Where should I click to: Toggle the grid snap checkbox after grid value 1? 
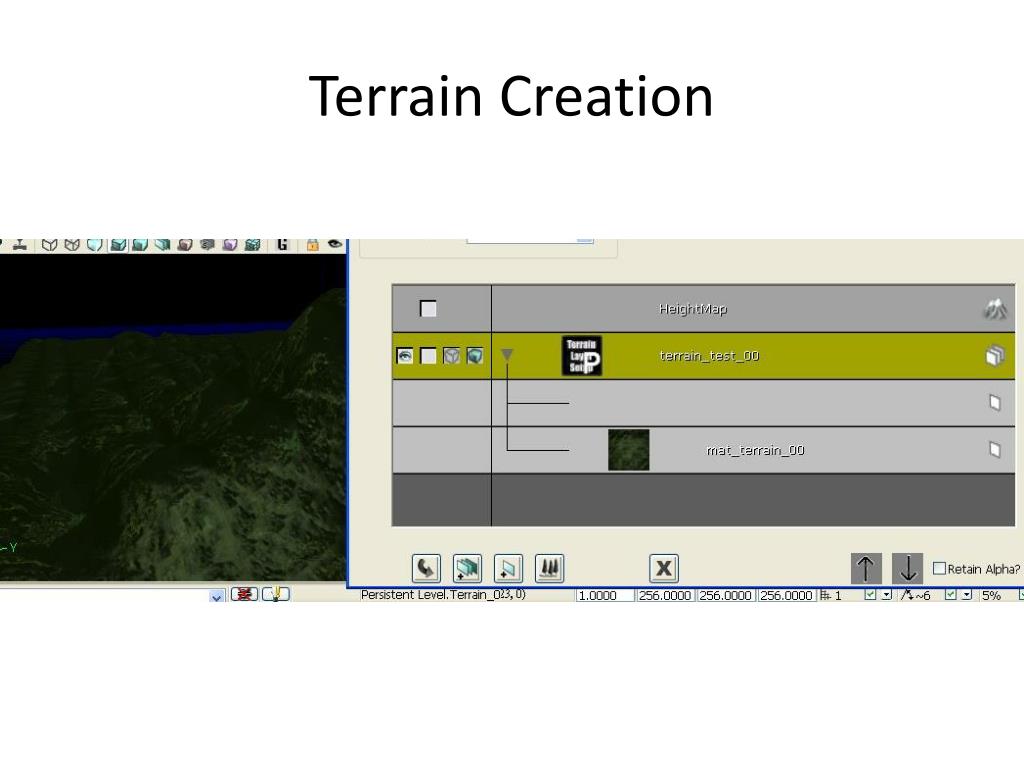pyautogui.click(x=870, y=594)
